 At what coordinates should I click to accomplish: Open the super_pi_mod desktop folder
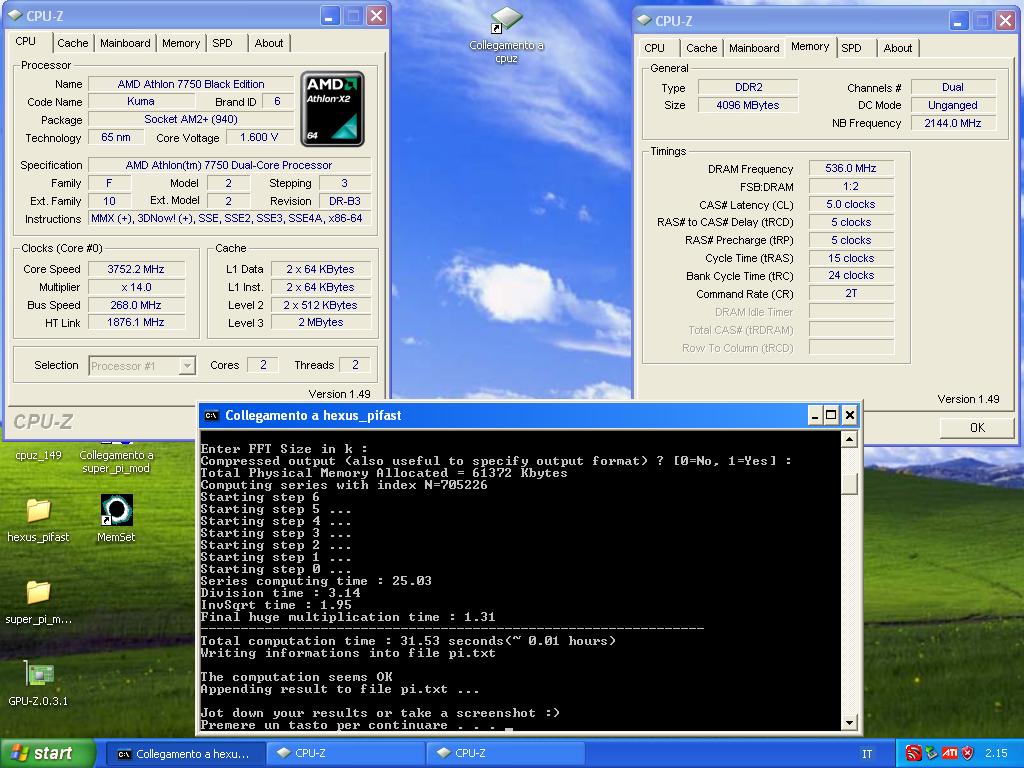(38, 601)
